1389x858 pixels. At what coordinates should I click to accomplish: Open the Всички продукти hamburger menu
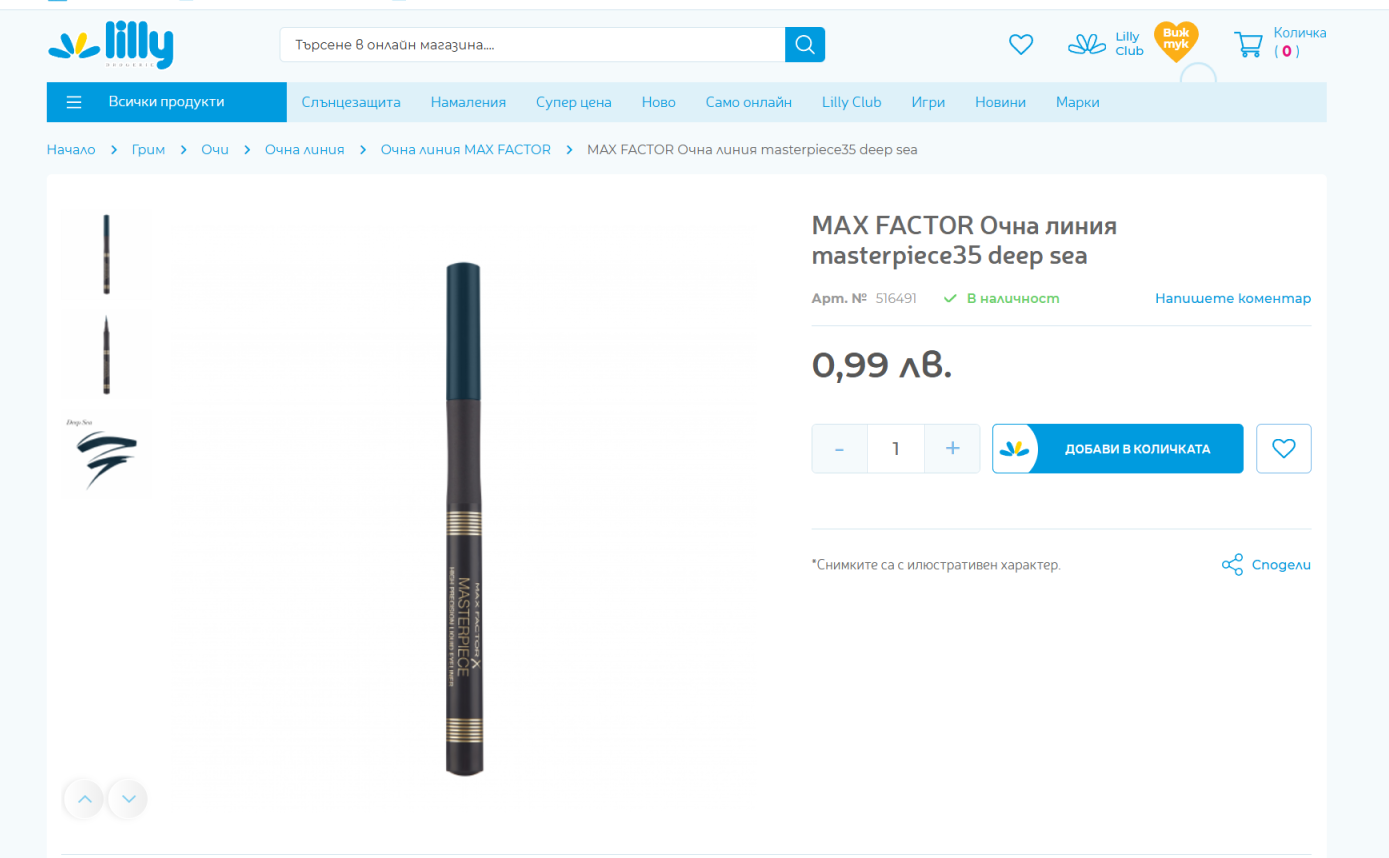pos(74,102)
